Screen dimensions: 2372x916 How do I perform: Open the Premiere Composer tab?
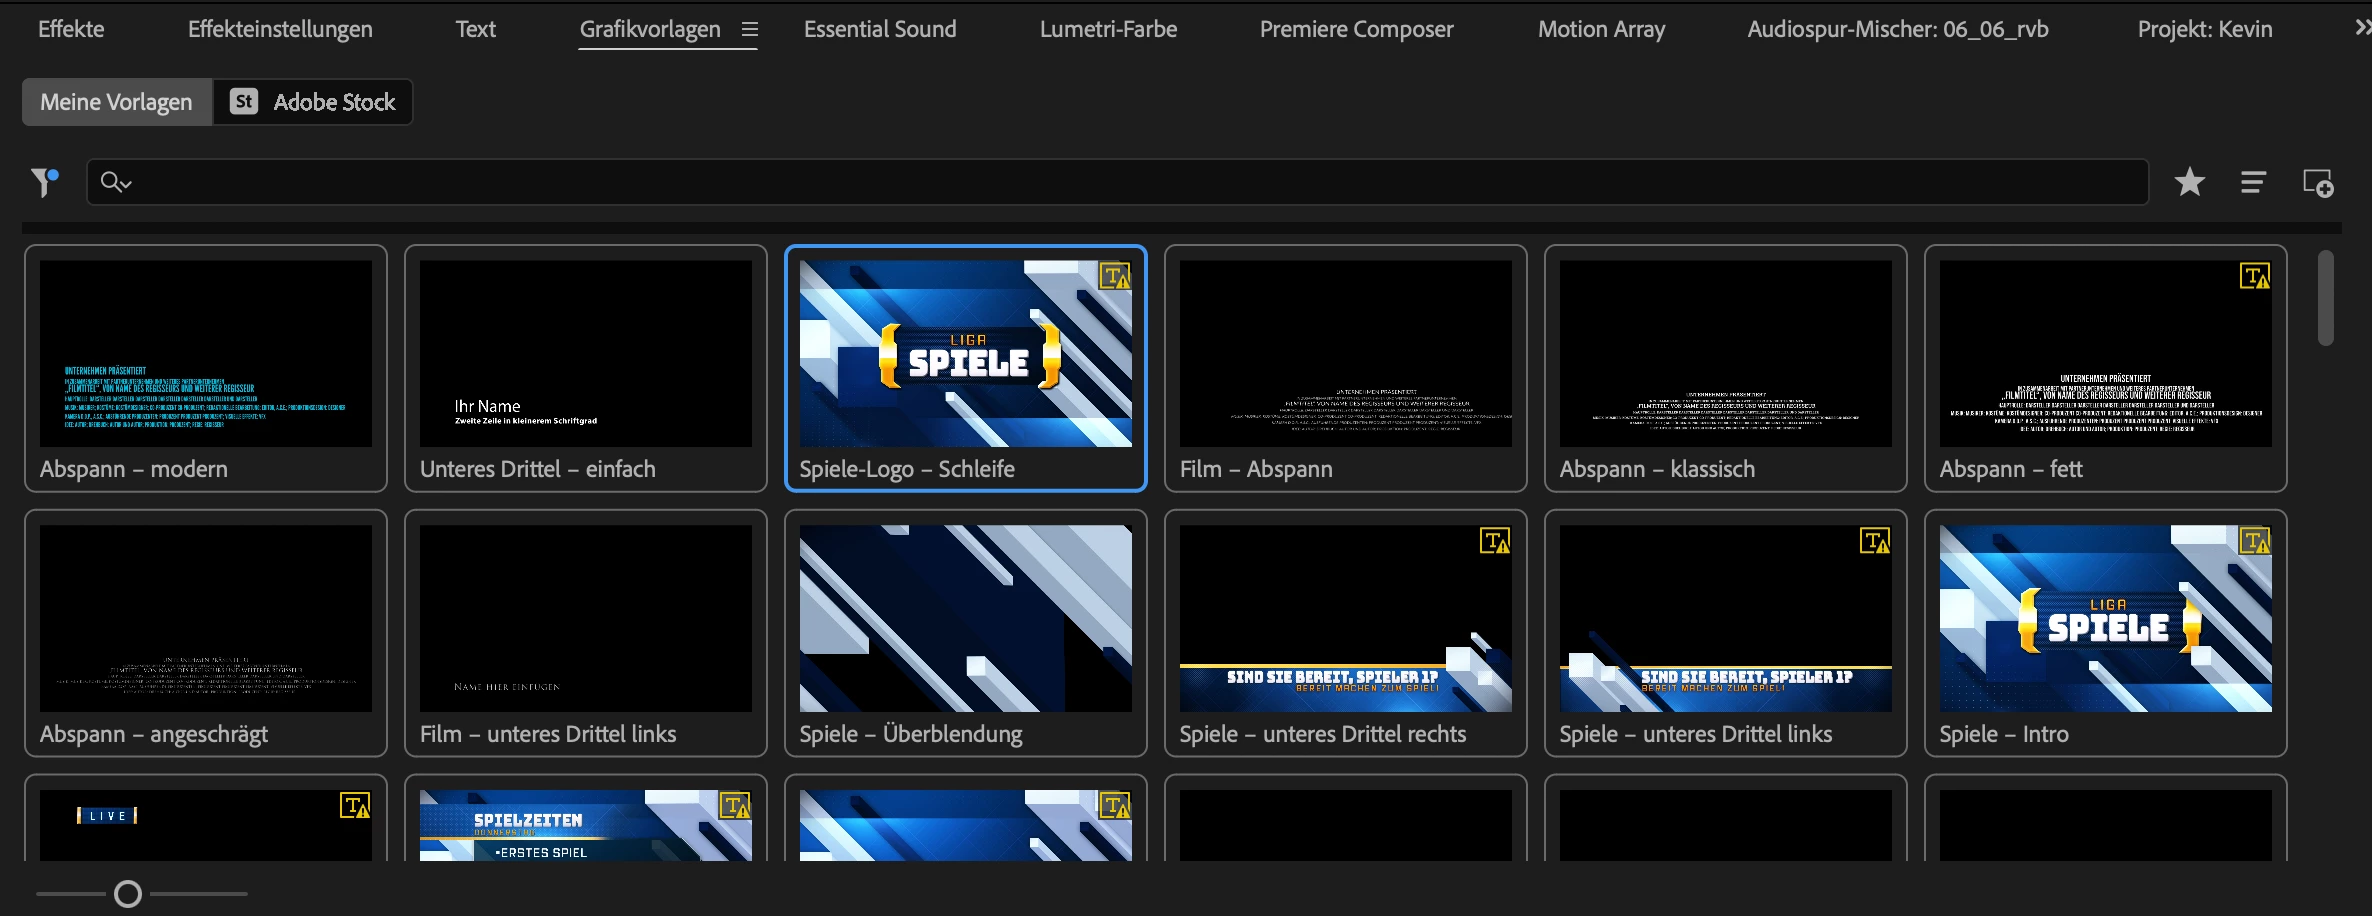pos(1357,29)
